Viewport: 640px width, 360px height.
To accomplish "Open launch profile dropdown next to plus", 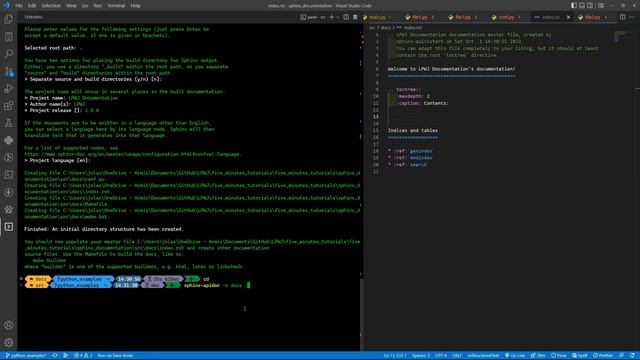I will [338, 17].
